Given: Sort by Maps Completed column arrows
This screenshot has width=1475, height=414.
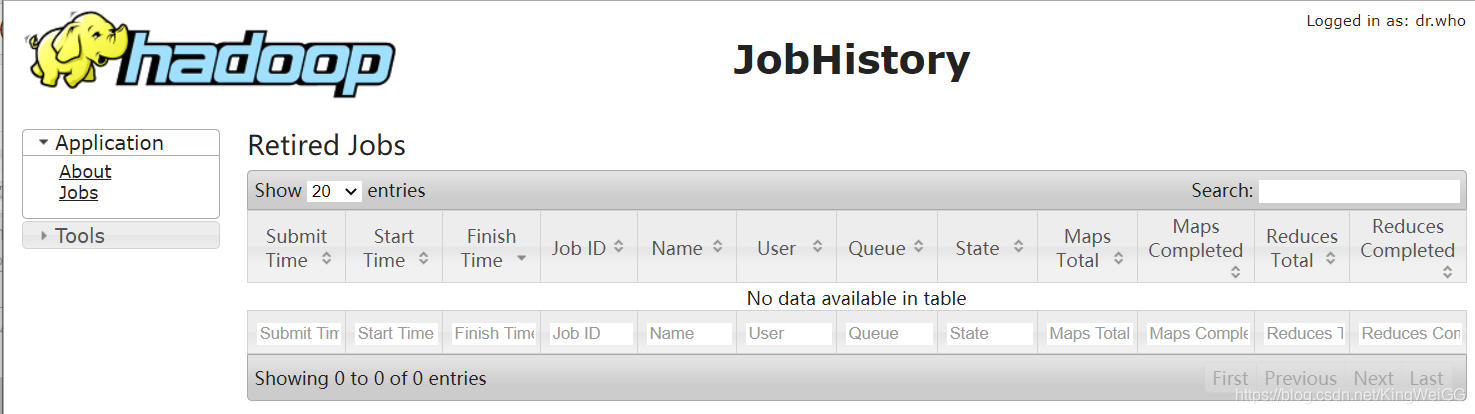Looking at the screenshot, I should (1236, 271).
